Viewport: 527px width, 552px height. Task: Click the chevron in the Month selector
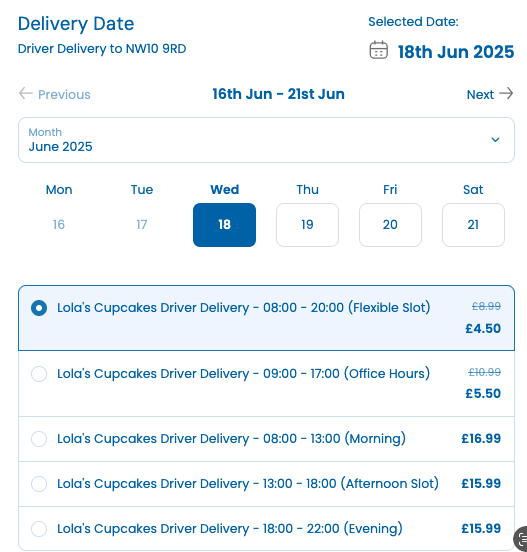pos(495,140)
